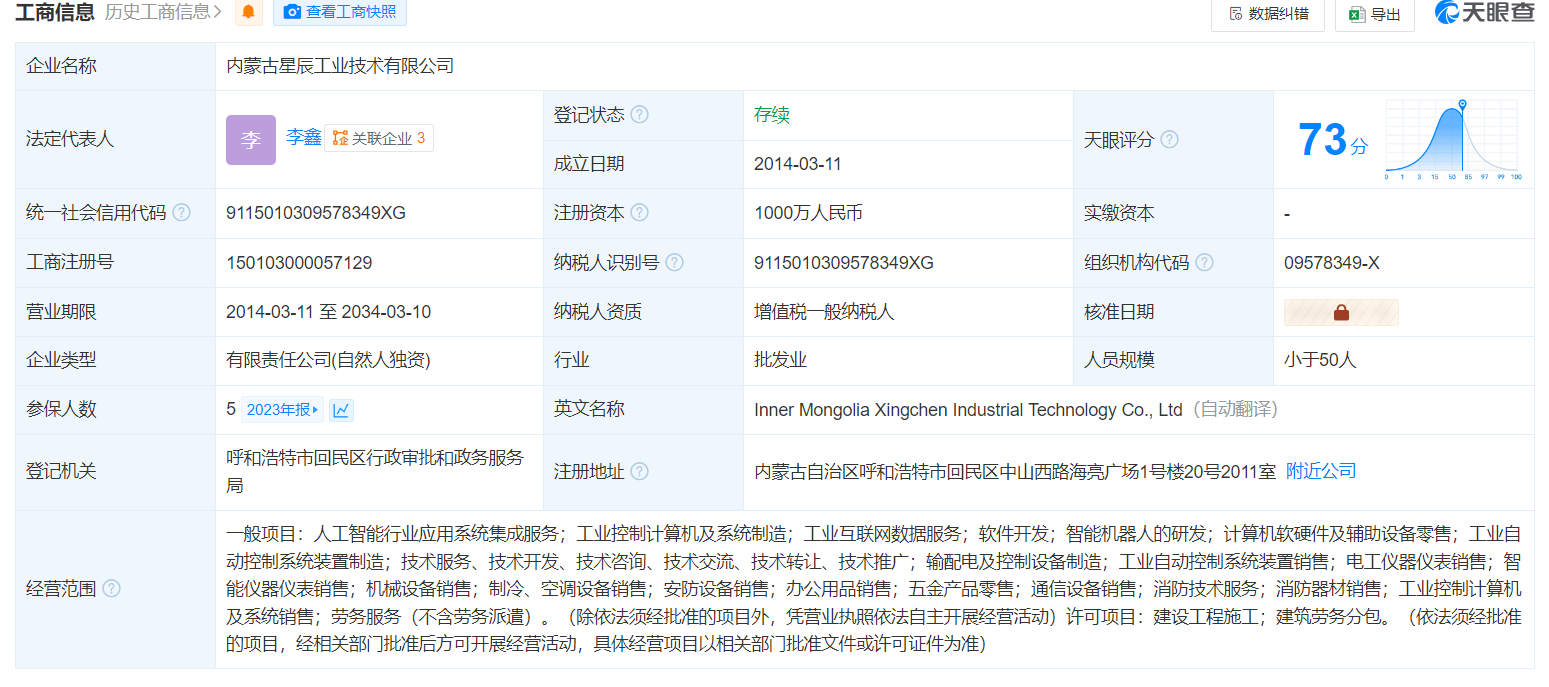Click 呼和浩特市回民区行政审批和政务服务局 authority text

pyautogui.click(x=375, y=471)
